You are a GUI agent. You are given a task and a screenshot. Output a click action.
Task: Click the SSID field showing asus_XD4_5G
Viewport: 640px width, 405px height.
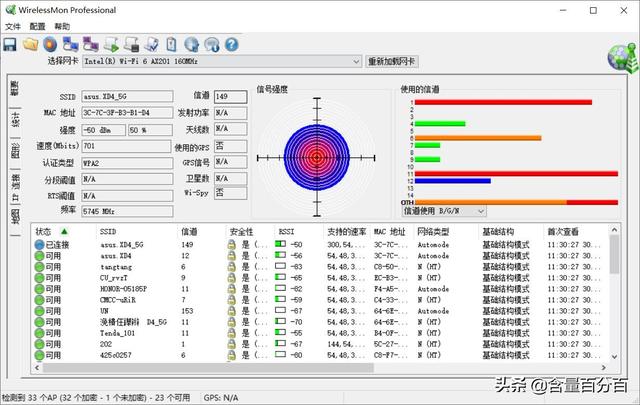coord(127,96)
